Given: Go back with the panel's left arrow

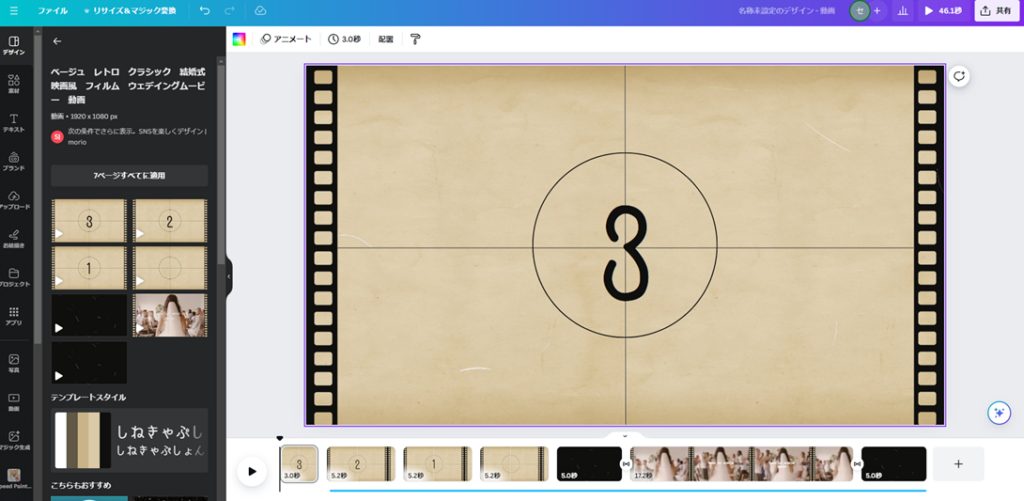Looking at the screenshot, I should pos(57,41).
